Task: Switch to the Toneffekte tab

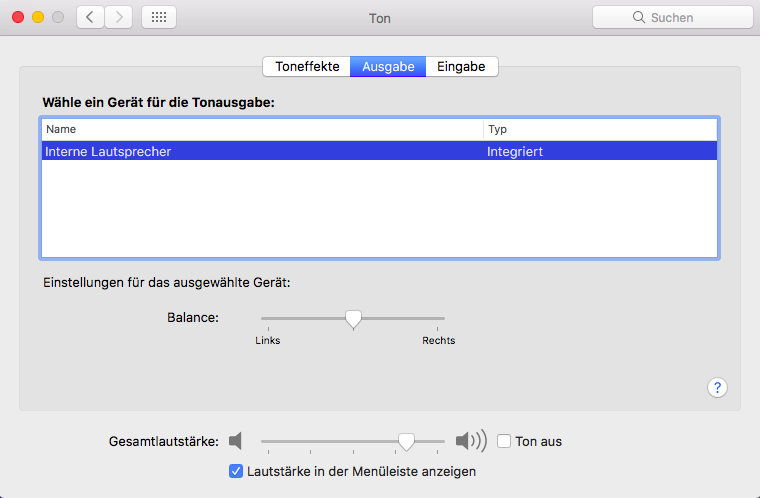Action: 307,67
